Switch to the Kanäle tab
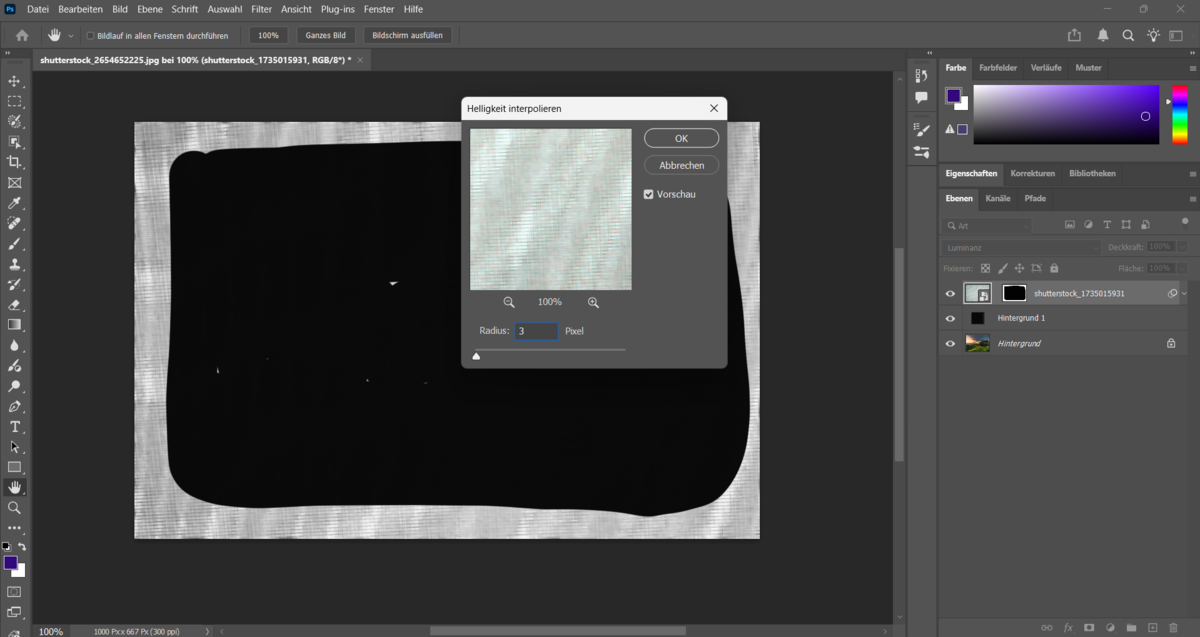This screenshot has width=1200, height=637. (998, 198)
